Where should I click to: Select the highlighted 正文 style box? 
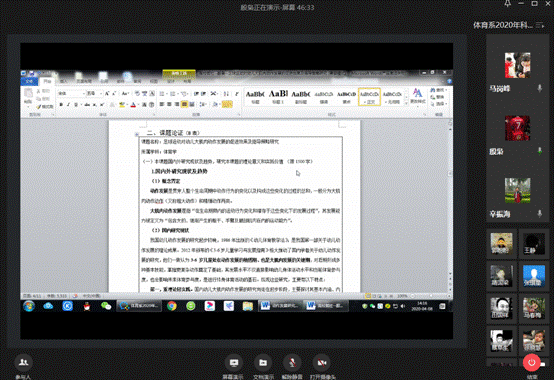pos(369,96)
